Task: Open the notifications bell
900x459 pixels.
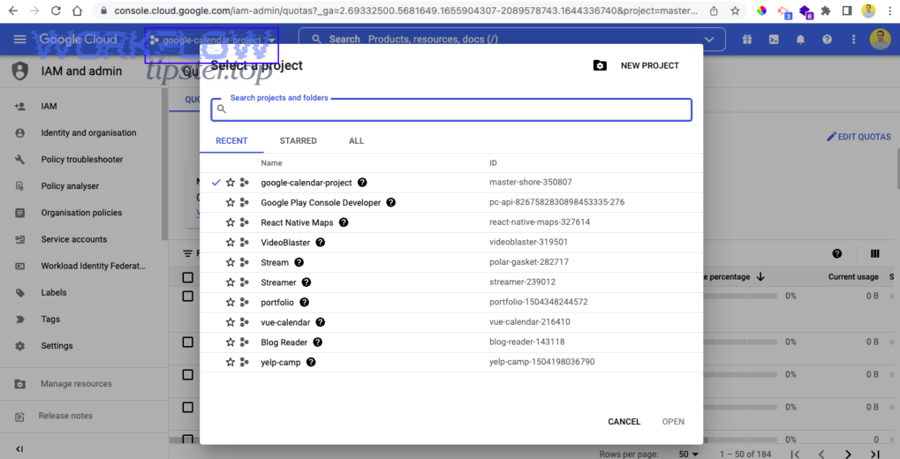Action: (800, 40)
